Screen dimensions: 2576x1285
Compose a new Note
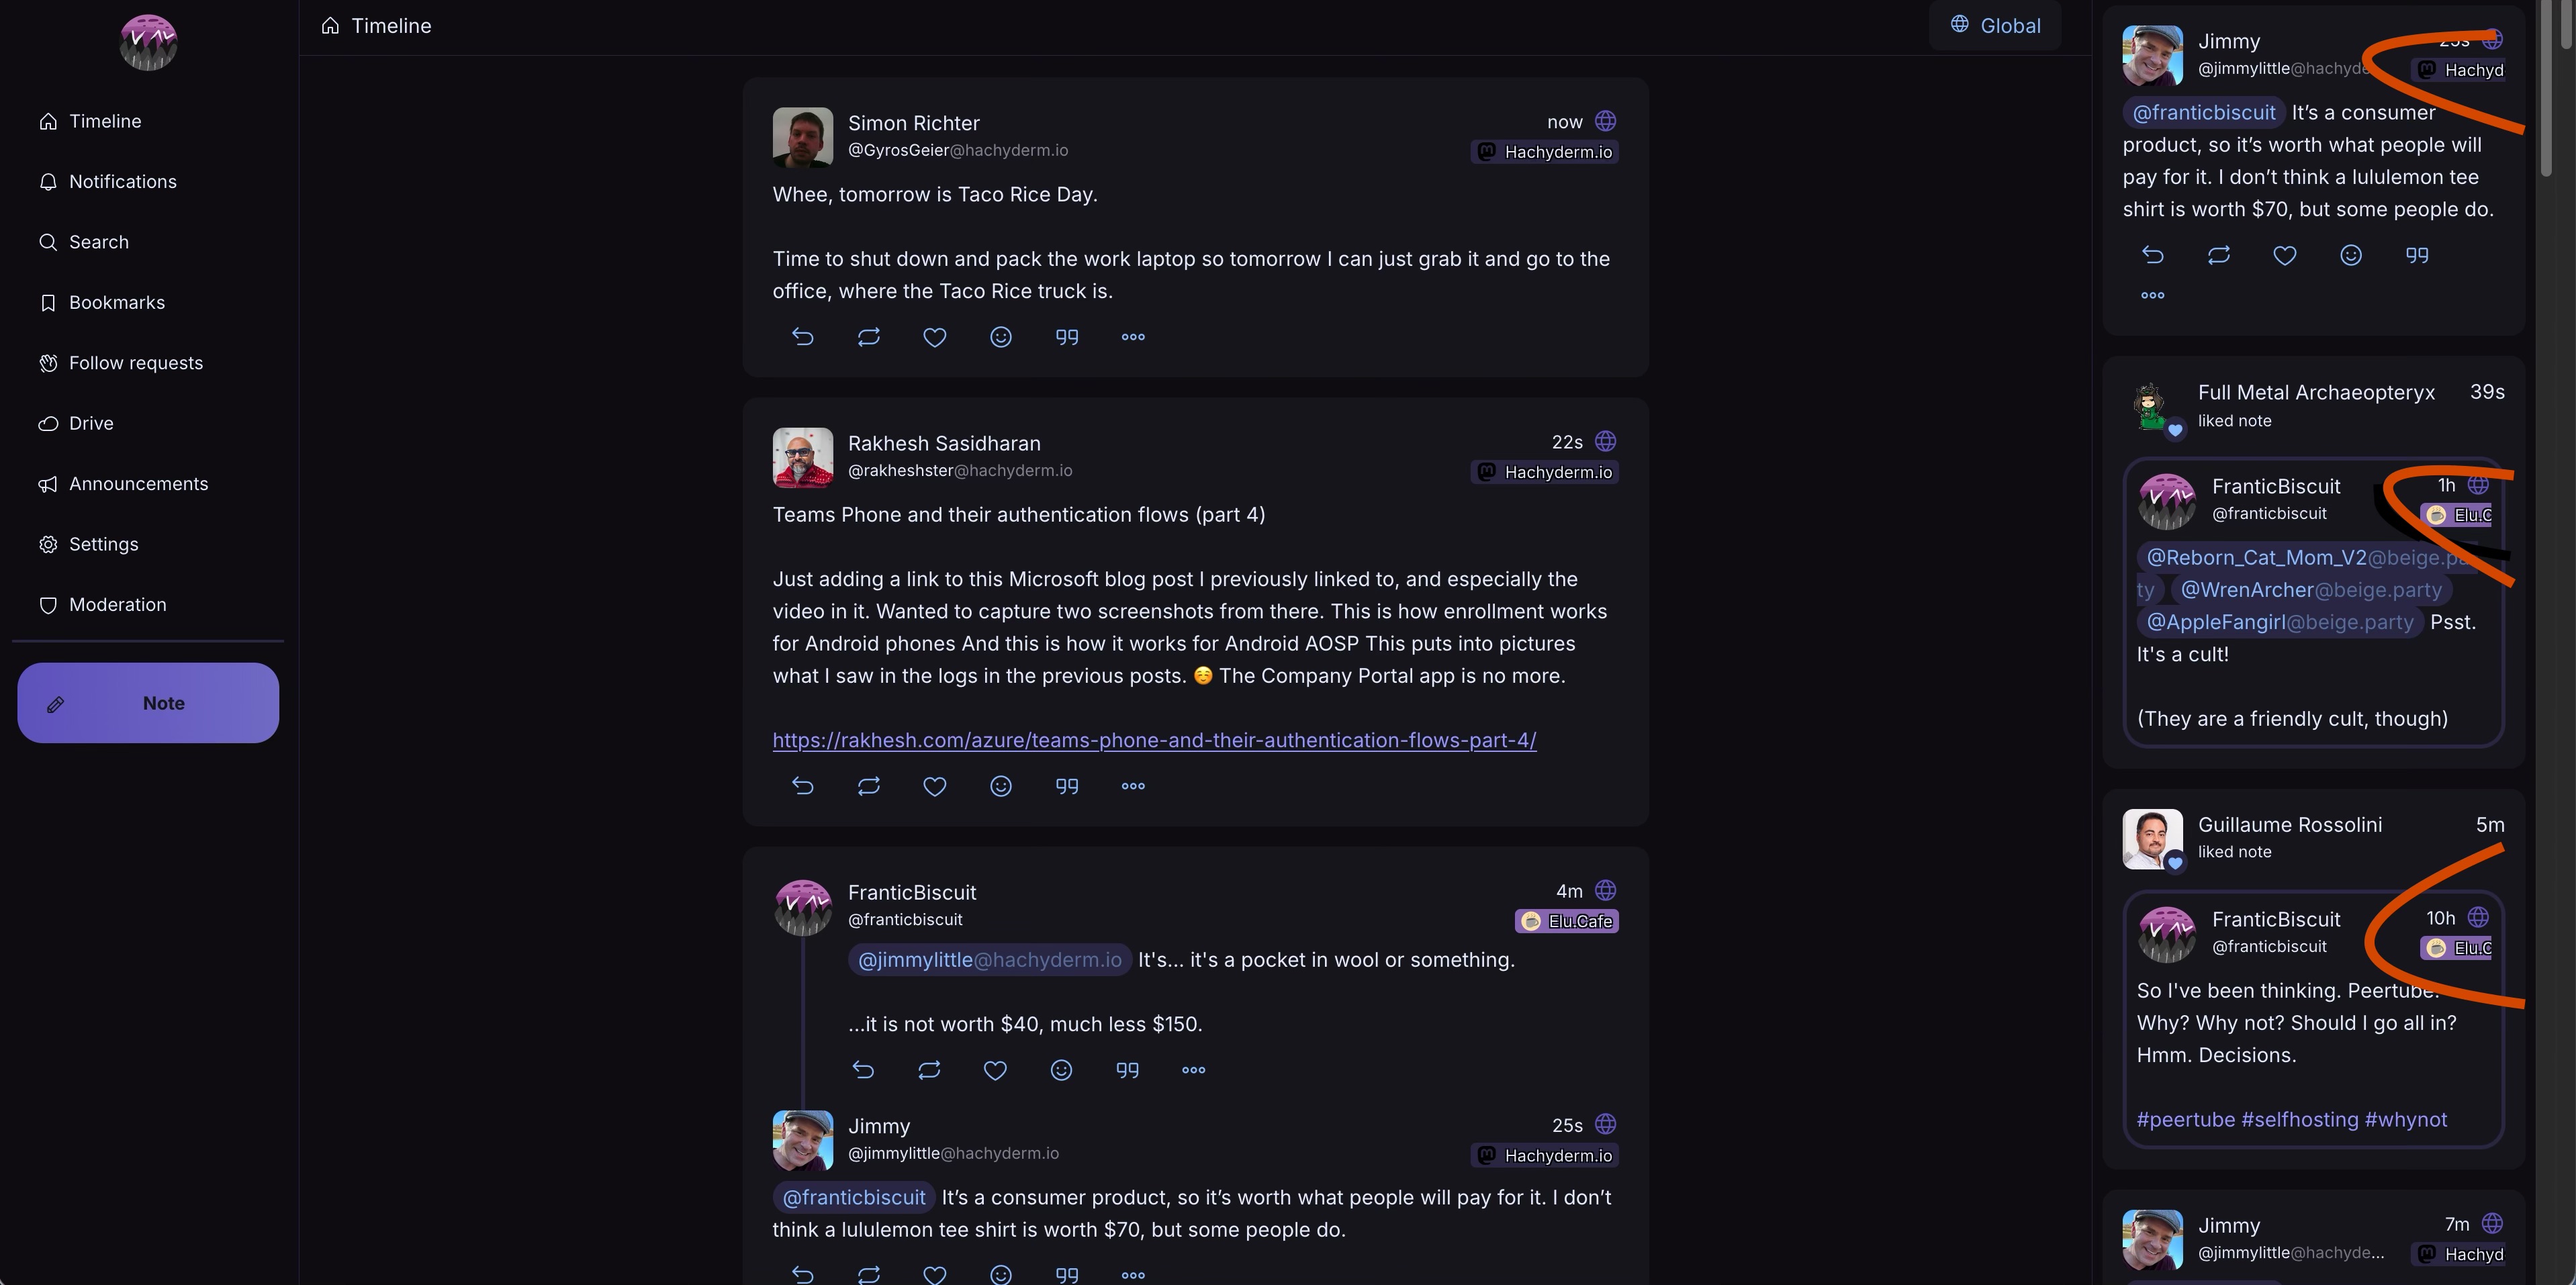148,703
